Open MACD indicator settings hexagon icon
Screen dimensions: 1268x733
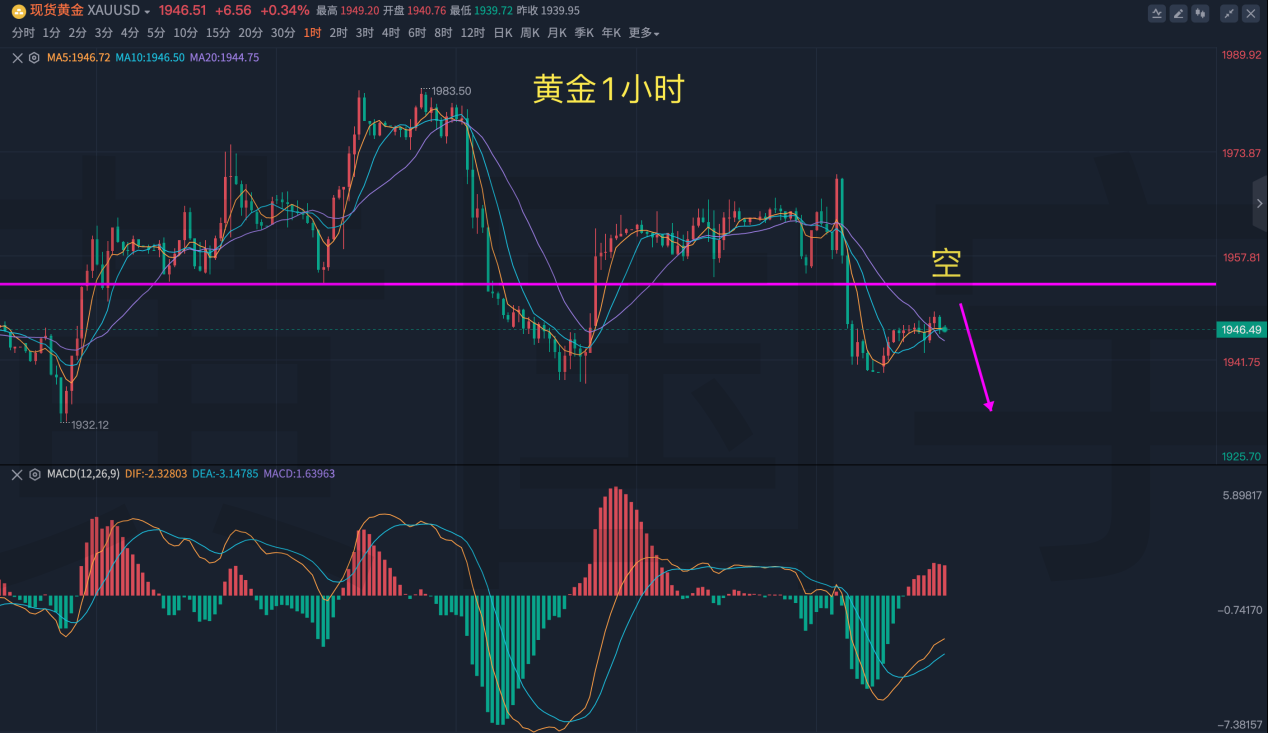pos(34,474)
